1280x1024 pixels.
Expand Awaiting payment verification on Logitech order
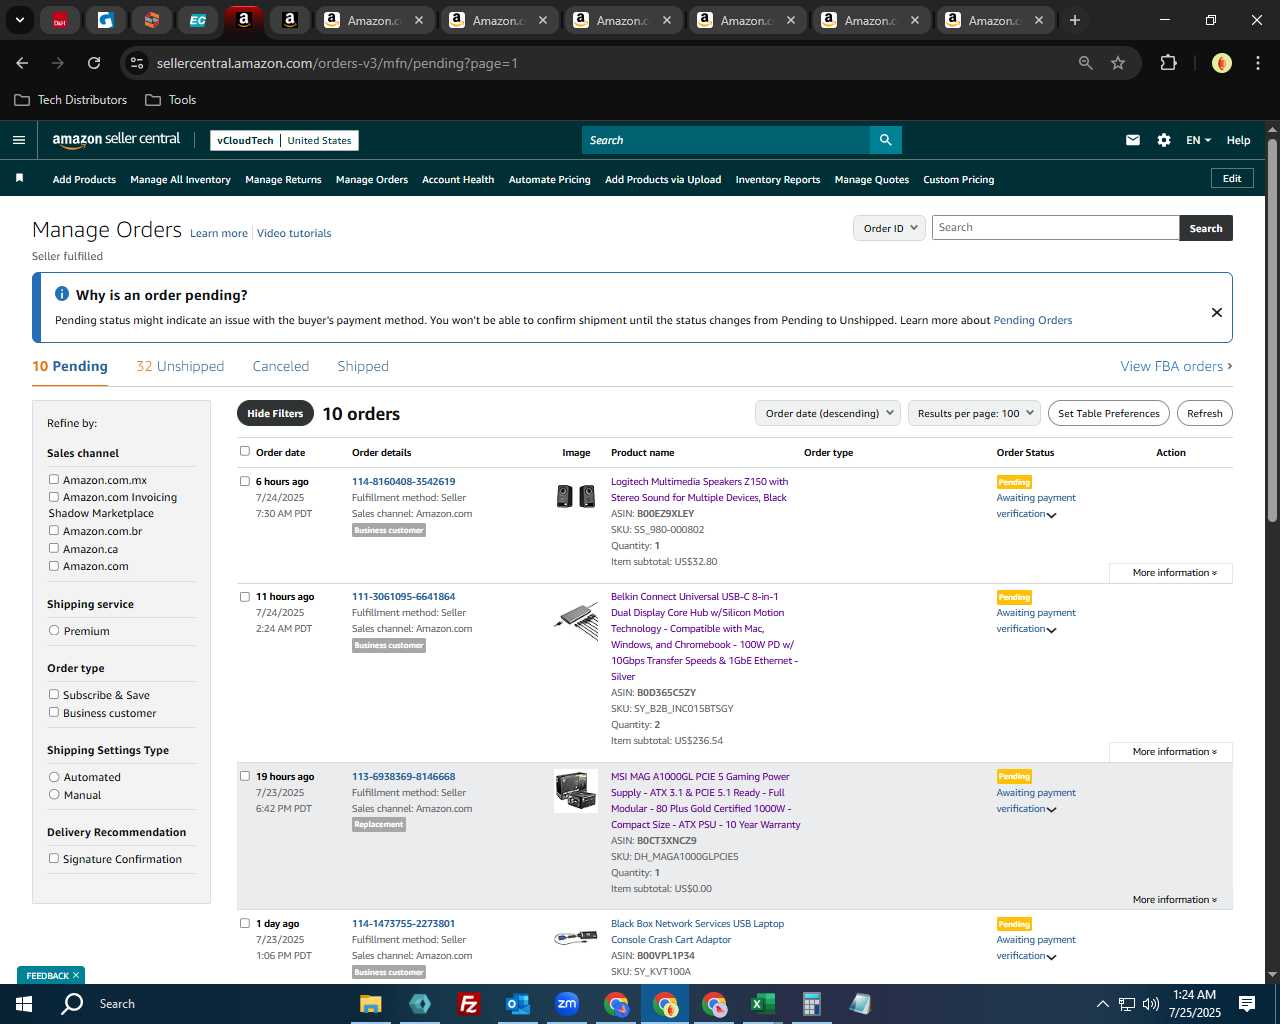[1036, 506]
